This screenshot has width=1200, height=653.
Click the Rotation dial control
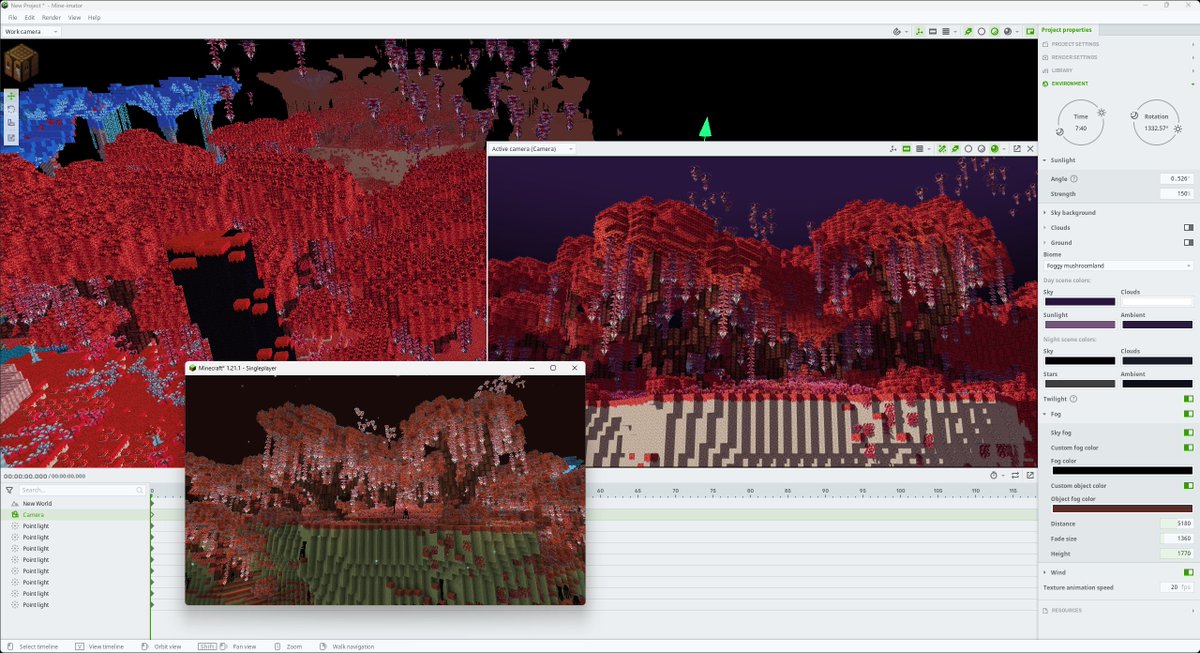click(1155, 122)
